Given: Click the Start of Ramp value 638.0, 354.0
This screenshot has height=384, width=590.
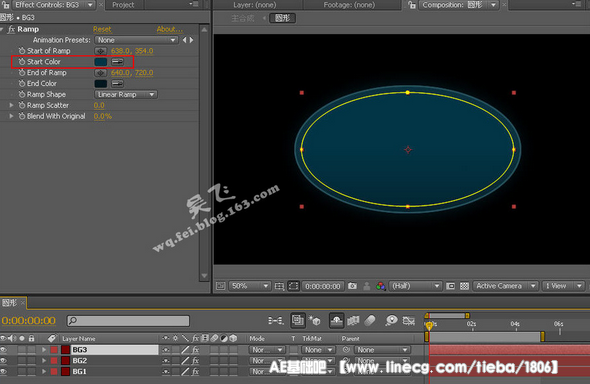Looking at the screenshot, I should tap(132, 51).
